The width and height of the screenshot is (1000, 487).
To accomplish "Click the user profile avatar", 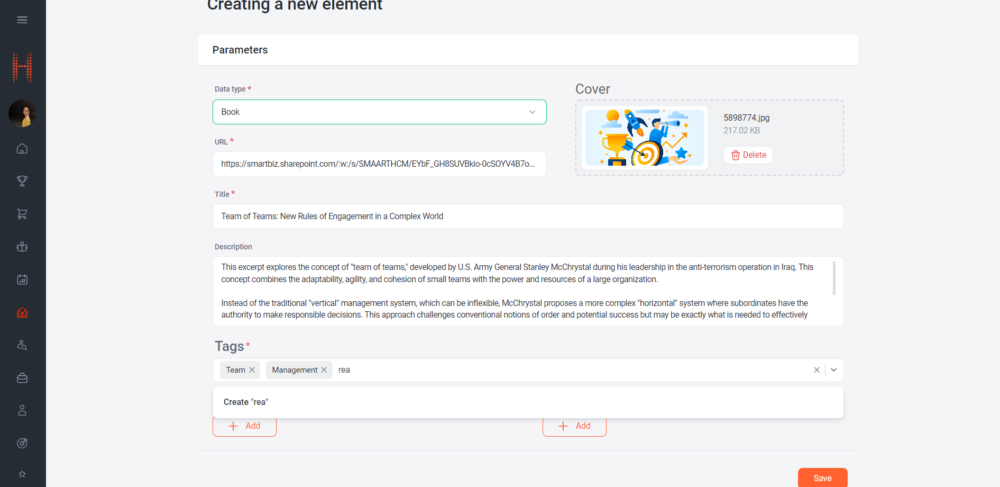I will (x=22, y=114).
